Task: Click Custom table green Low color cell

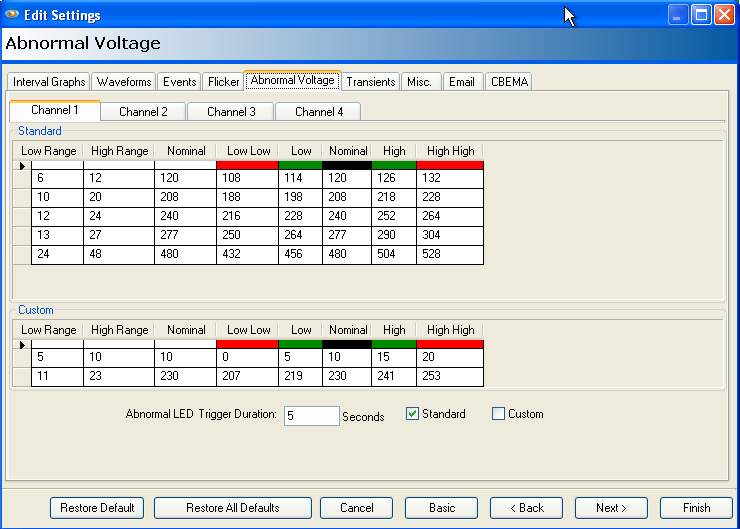Action: 301,344
